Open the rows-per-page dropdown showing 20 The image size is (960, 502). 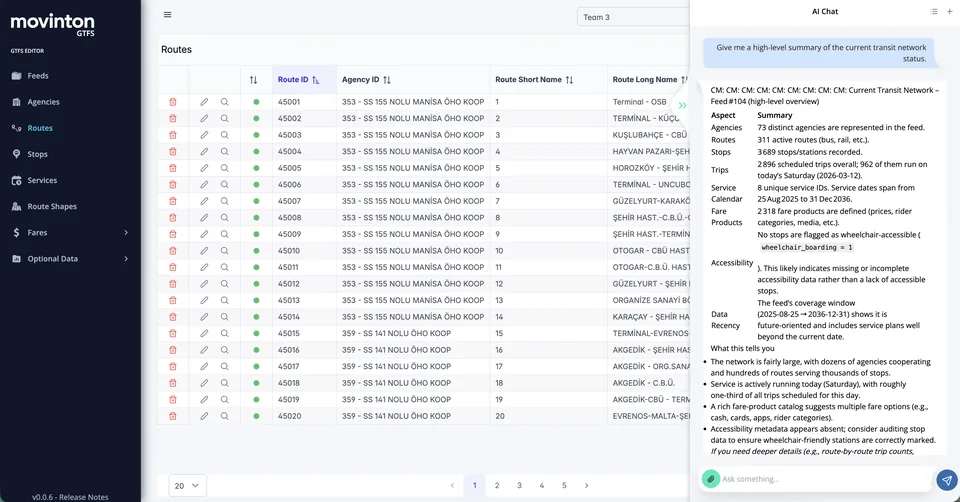click(x=187, y=485)
